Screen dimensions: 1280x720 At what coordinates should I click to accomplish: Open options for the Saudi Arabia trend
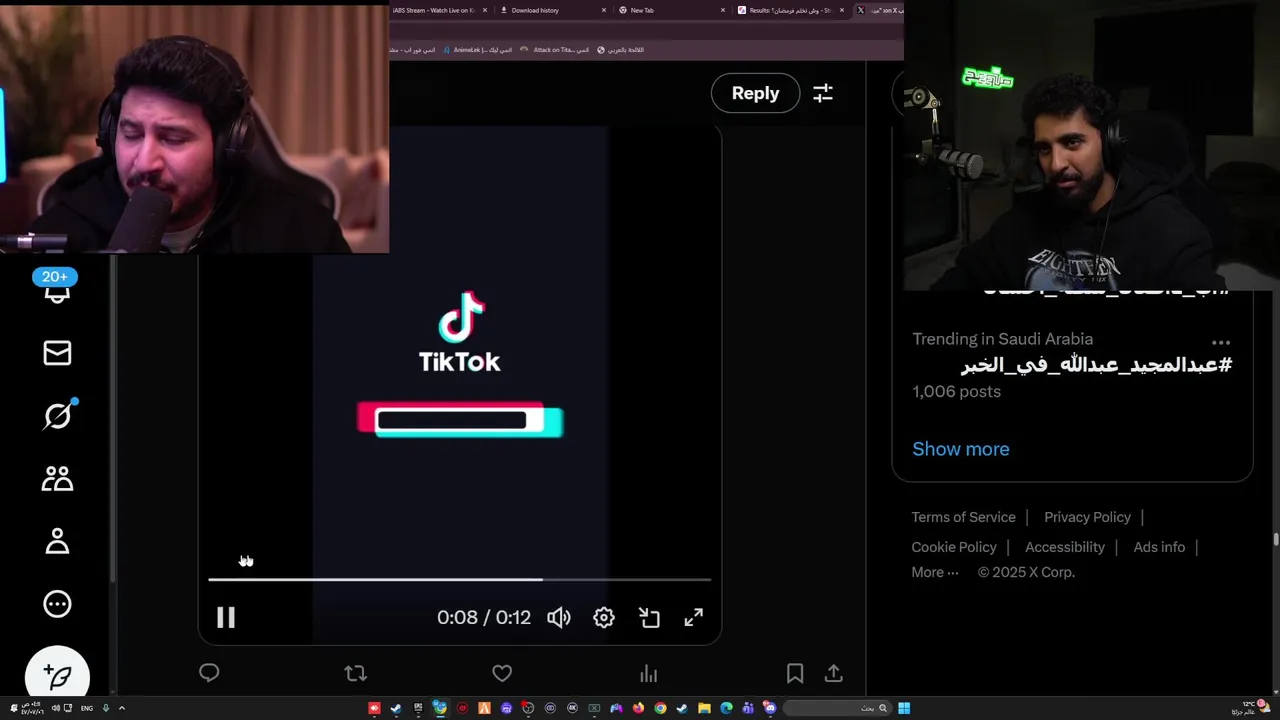[x=1221, y=342]
